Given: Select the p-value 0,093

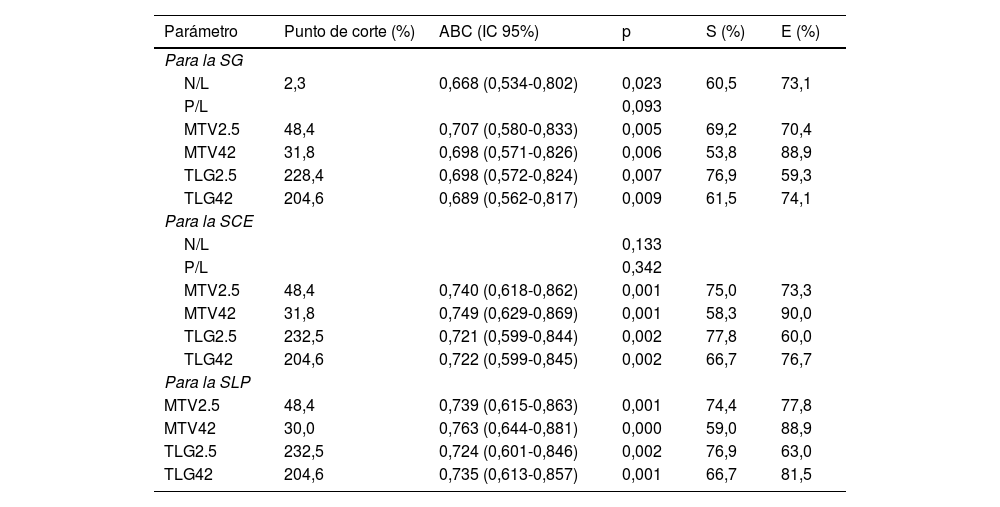Looking at the screenshot, I should click(x=641, y=107).
